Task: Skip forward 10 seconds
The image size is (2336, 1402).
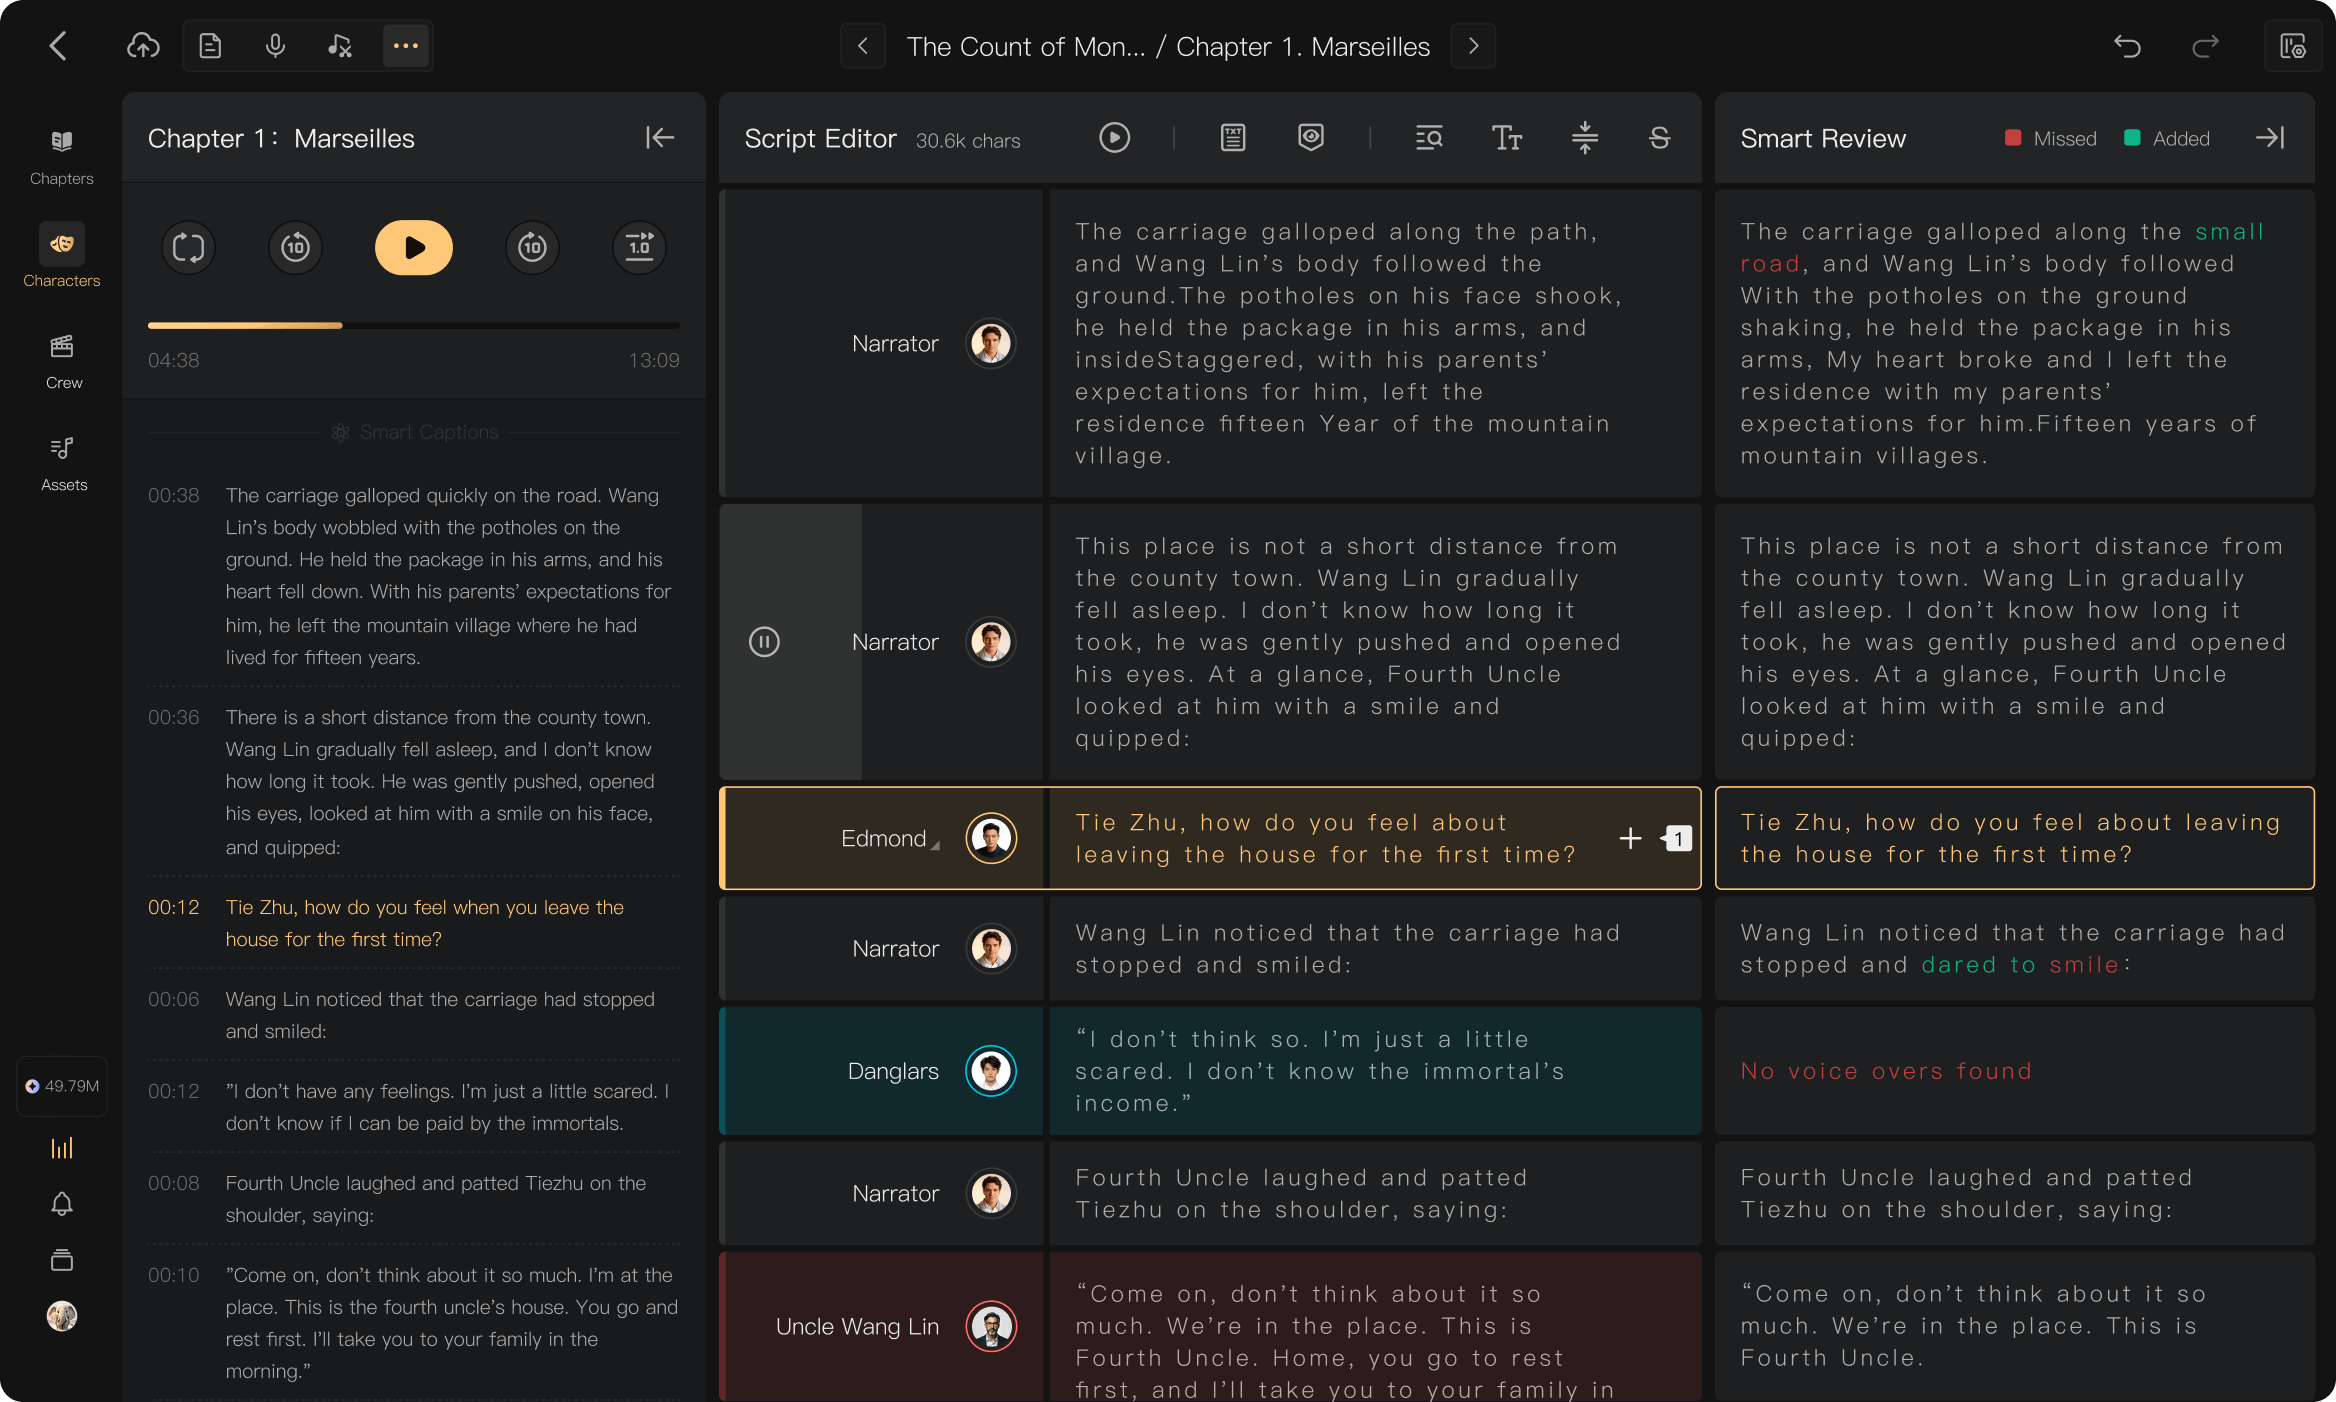Action: tap(532, 247)
